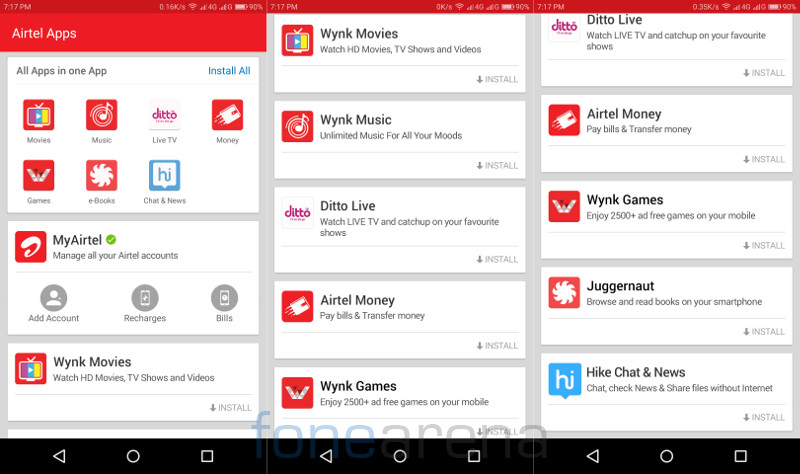
Task: Tap the Airtel Apps header title
Action: click(x=44, y=34)
